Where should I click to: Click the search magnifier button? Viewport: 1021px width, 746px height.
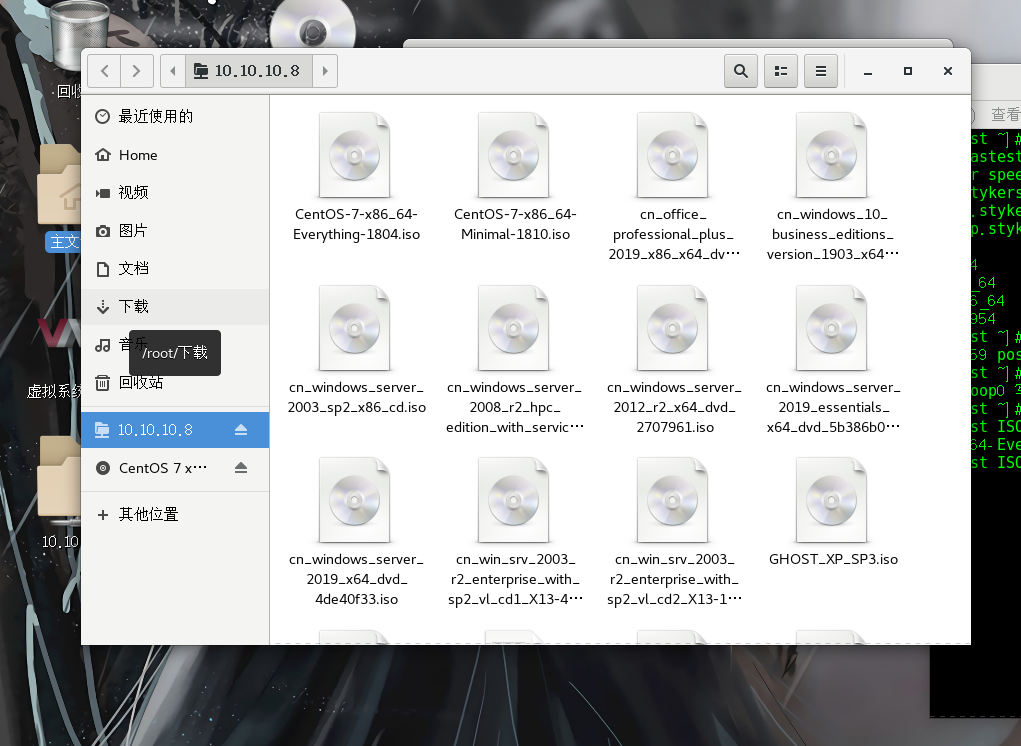[740, 71]
